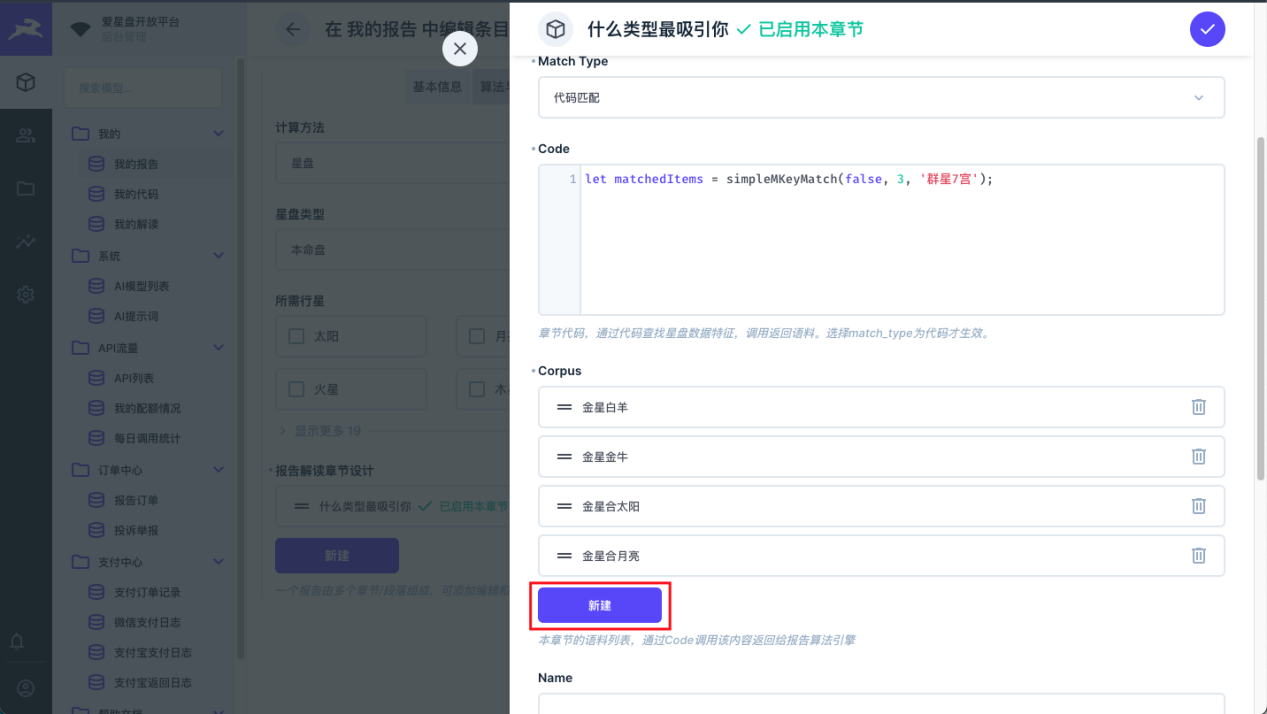
Task: Click trash icon for 金星金牛
Action: pyautogui.click(x=1198, y=456)
